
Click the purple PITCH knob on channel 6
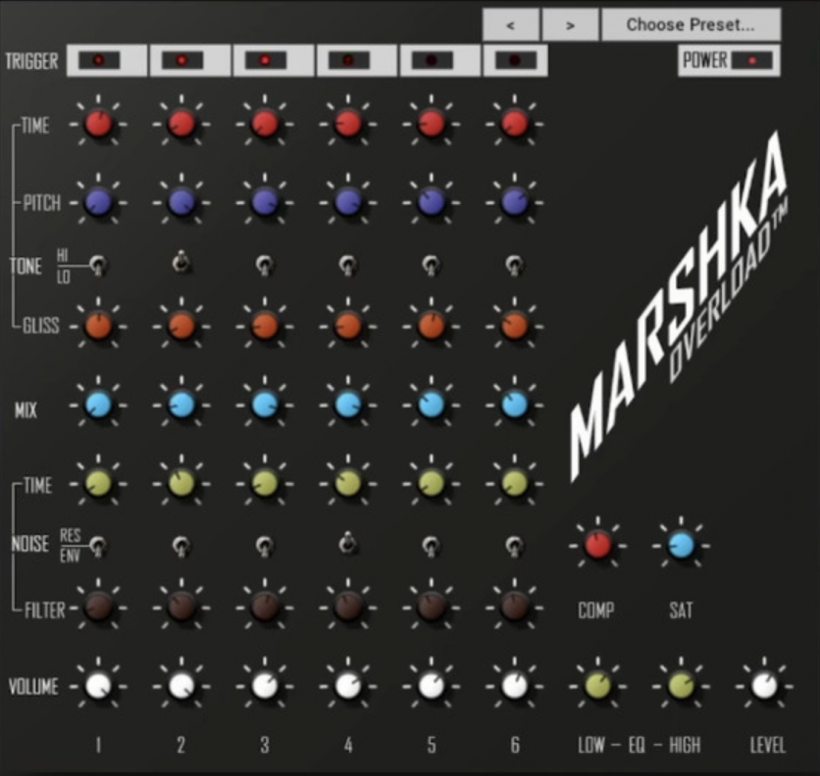tap(514, 202)
